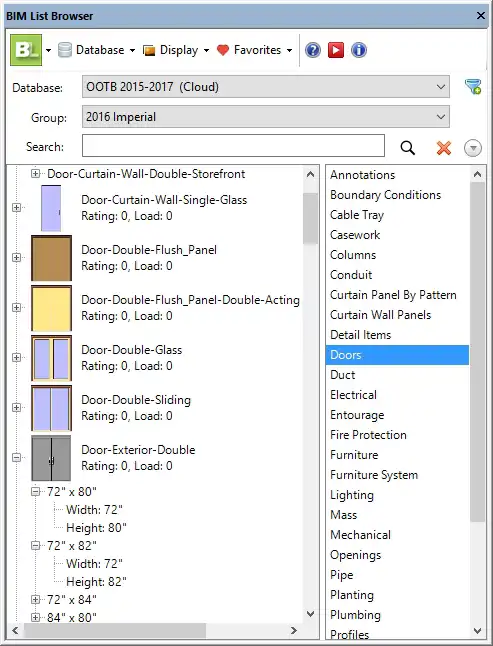The image size is (493, 646).
Task: Open the Database toolbar menu
Action: (96, 50)
